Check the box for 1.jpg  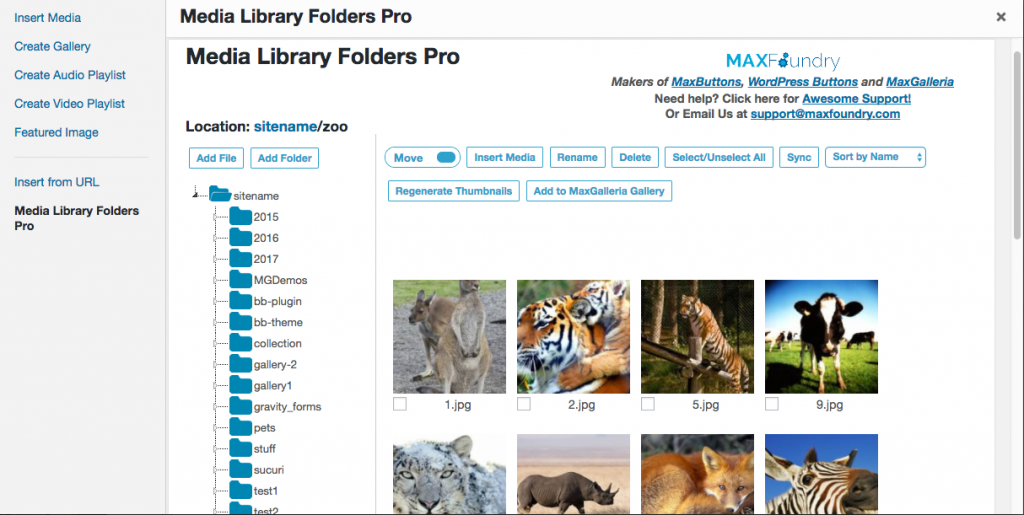click(x=400, y=404)
